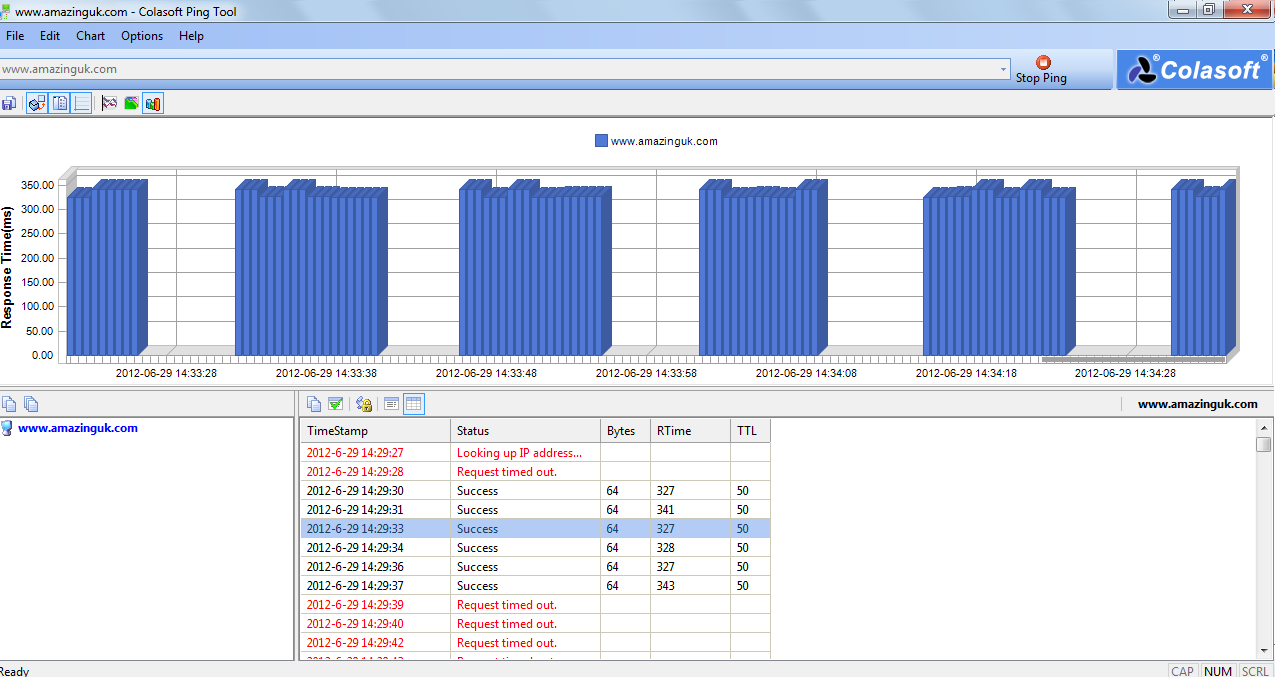Image resolution: width=1275 pixels, height=677 pixels.
Task: Click the chart's horizontal scrollbar thumb
Action: pyautogui.click(x=1132, y=359)
